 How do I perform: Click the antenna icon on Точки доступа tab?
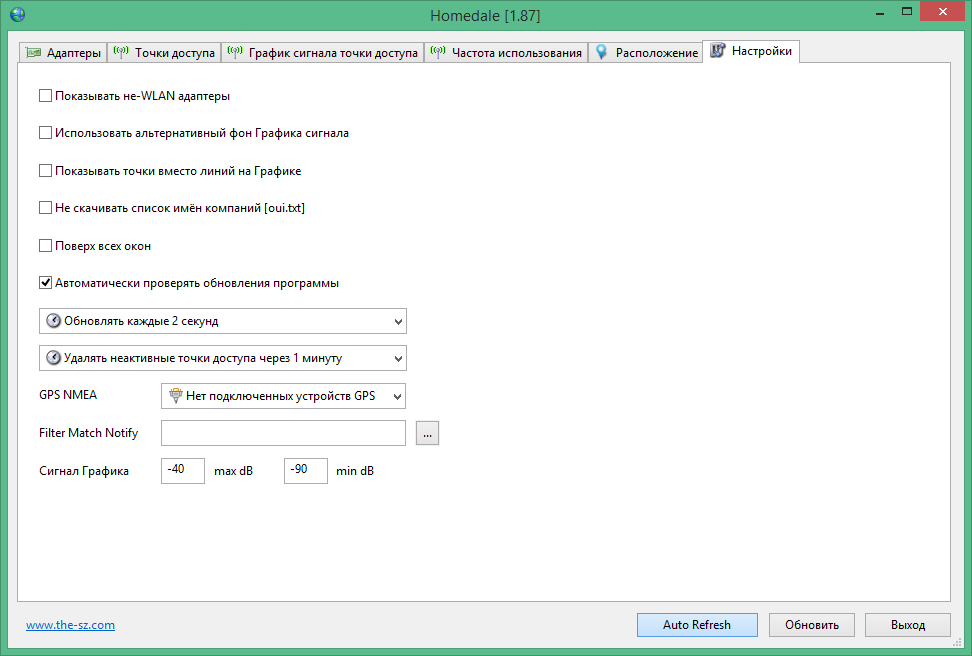click(x=121, y=53)
